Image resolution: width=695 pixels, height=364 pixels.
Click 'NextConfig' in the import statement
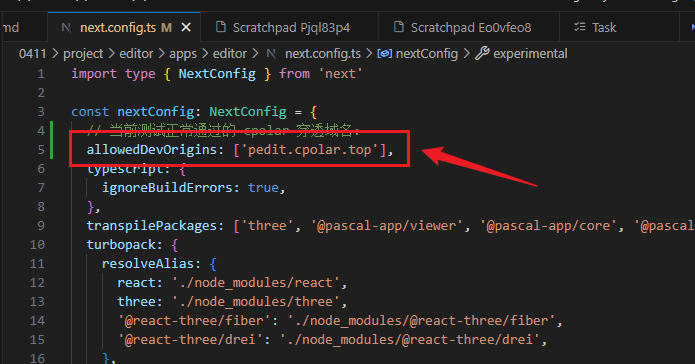(x=217, y=74)
